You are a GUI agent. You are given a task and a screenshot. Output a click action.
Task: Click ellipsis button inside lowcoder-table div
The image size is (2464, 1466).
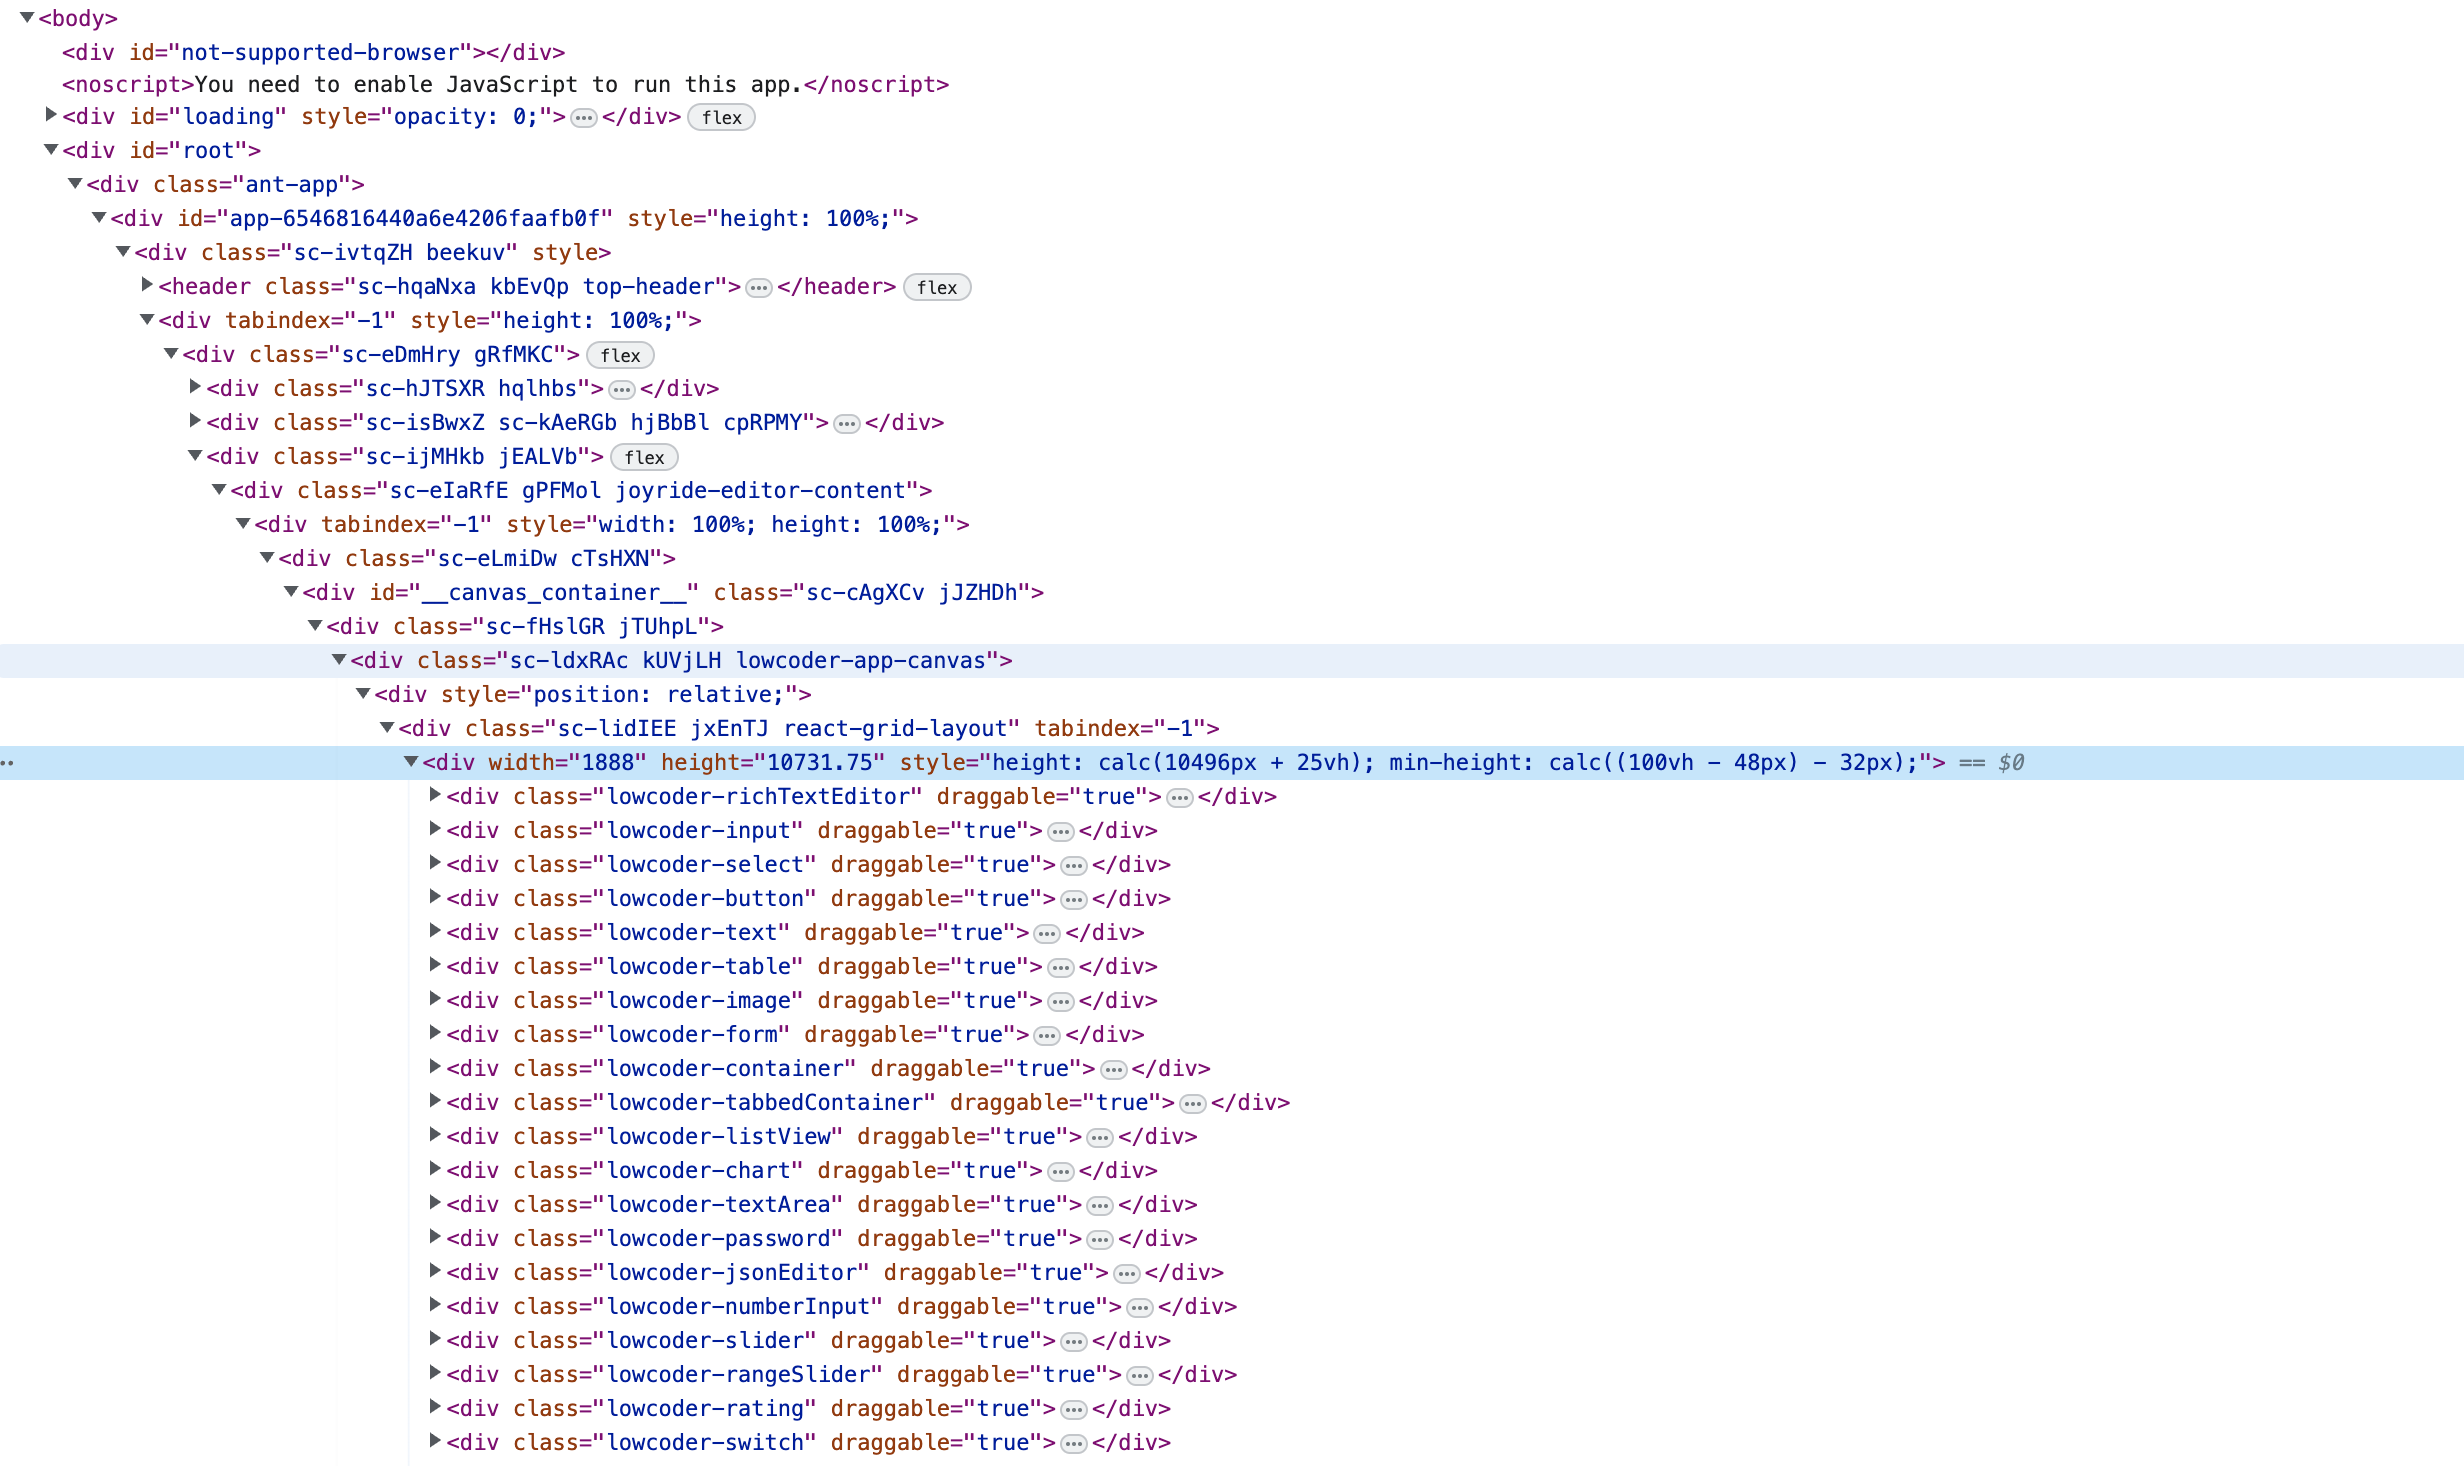click(1061, 968)
